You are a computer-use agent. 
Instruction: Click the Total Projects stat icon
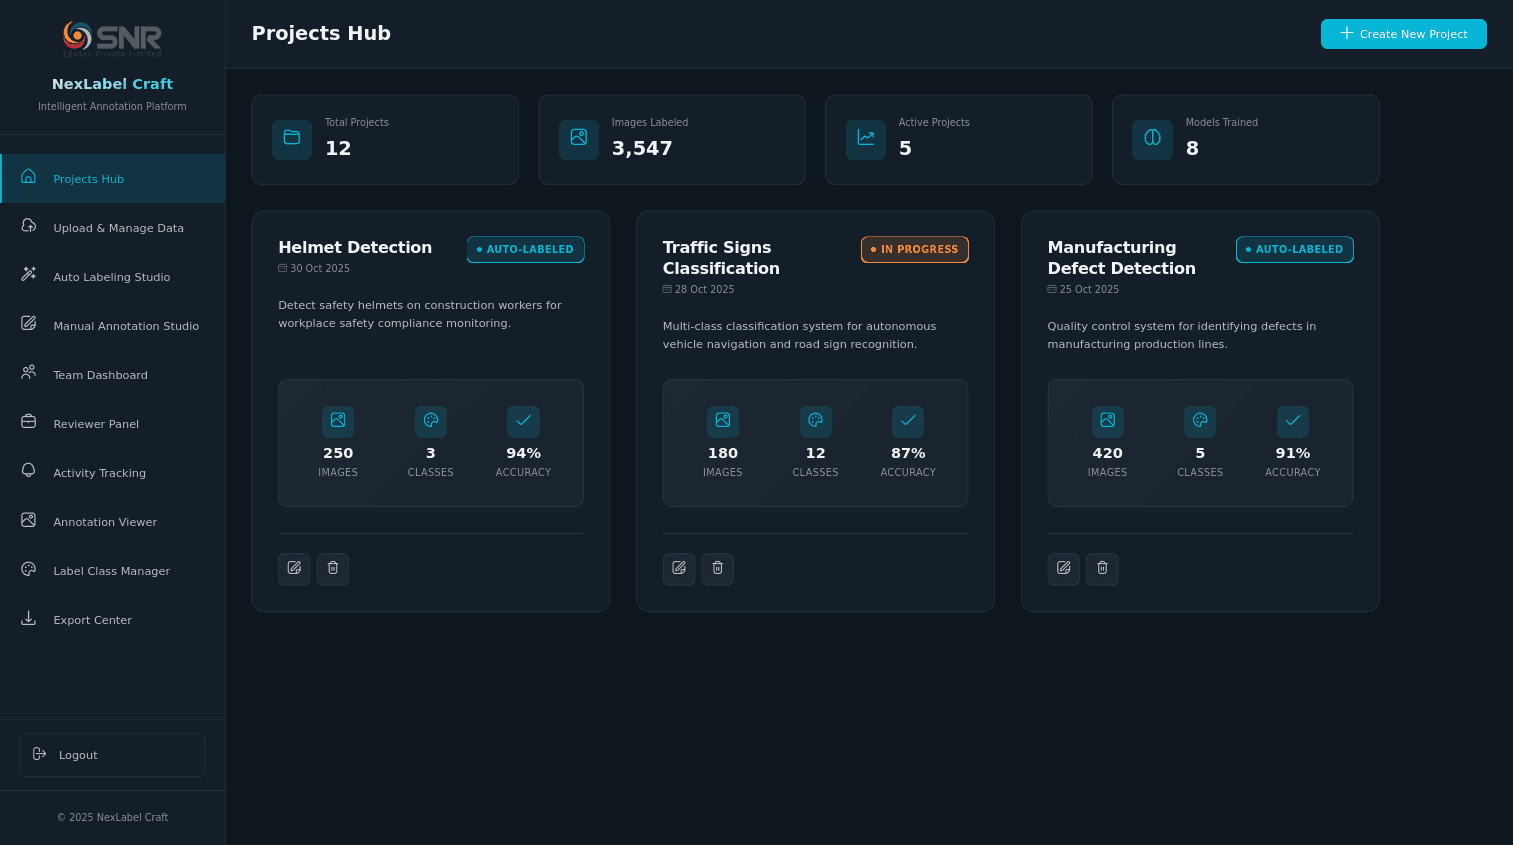(292, 140)
